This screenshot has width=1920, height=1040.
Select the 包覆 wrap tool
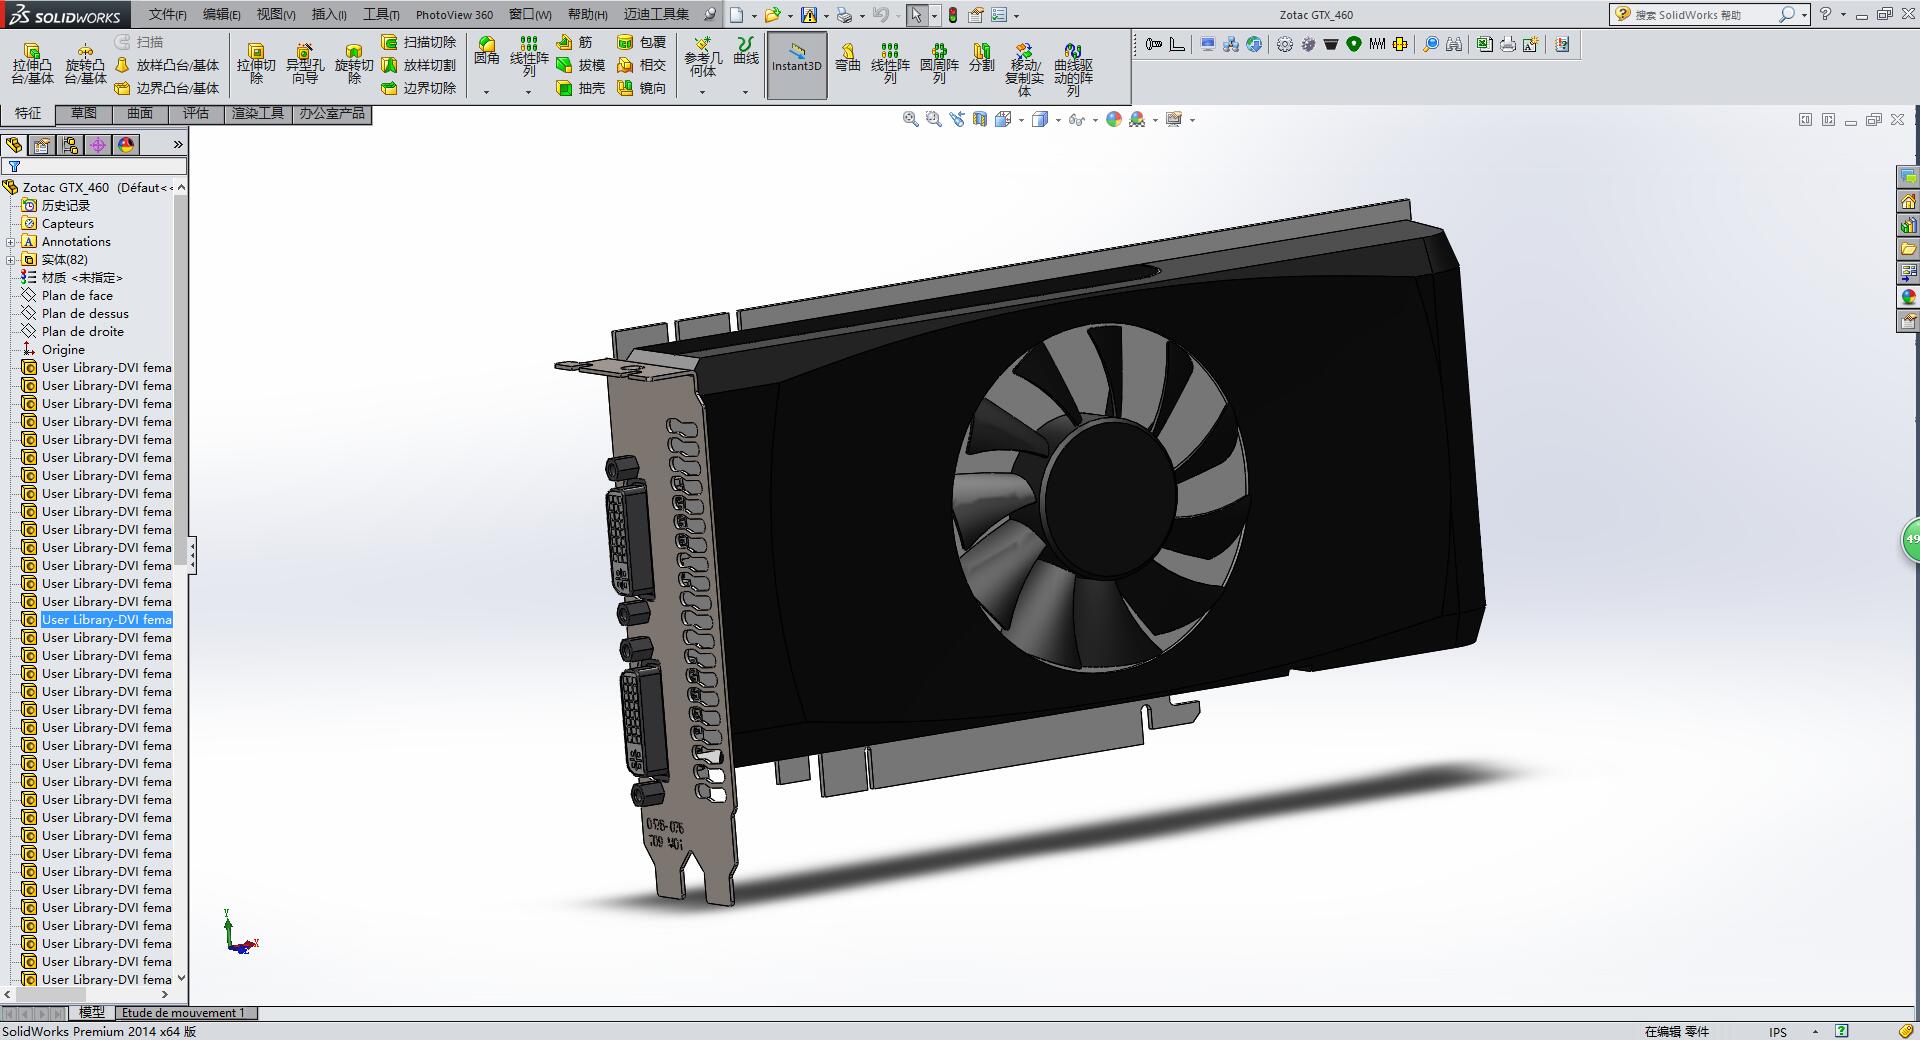click(642, 42)
